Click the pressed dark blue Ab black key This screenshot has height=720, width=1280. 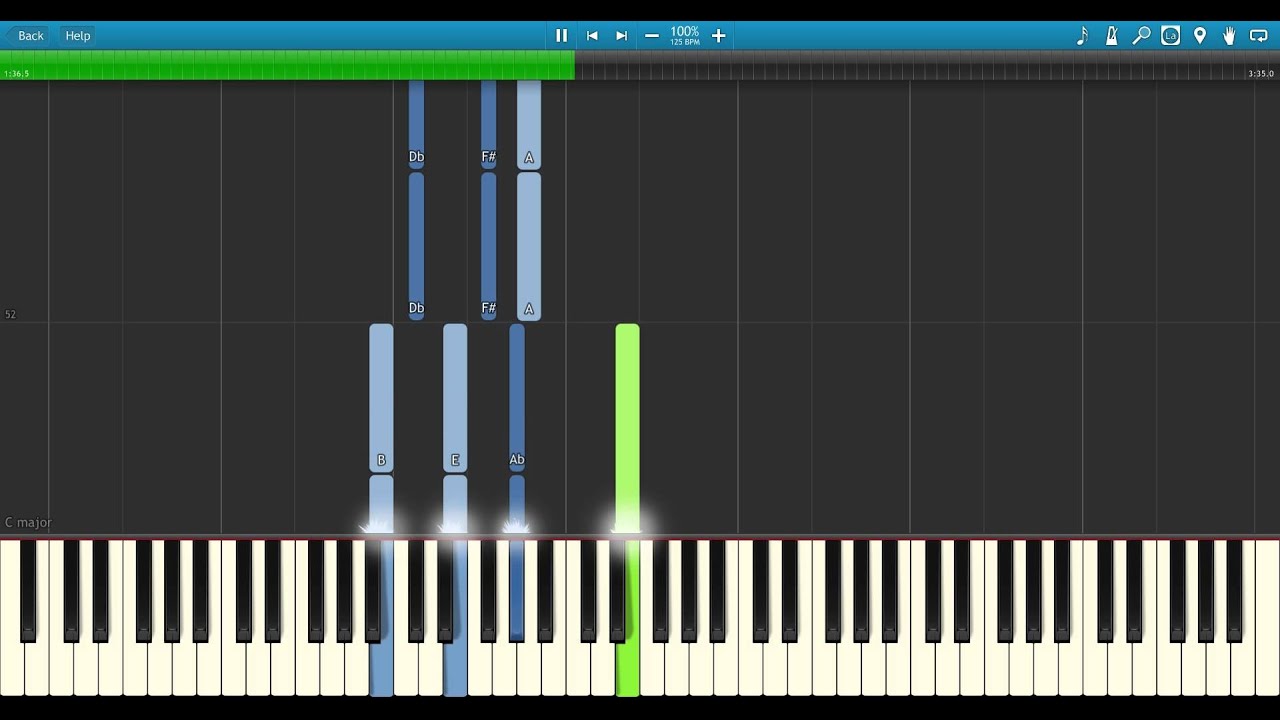[517, 590]
